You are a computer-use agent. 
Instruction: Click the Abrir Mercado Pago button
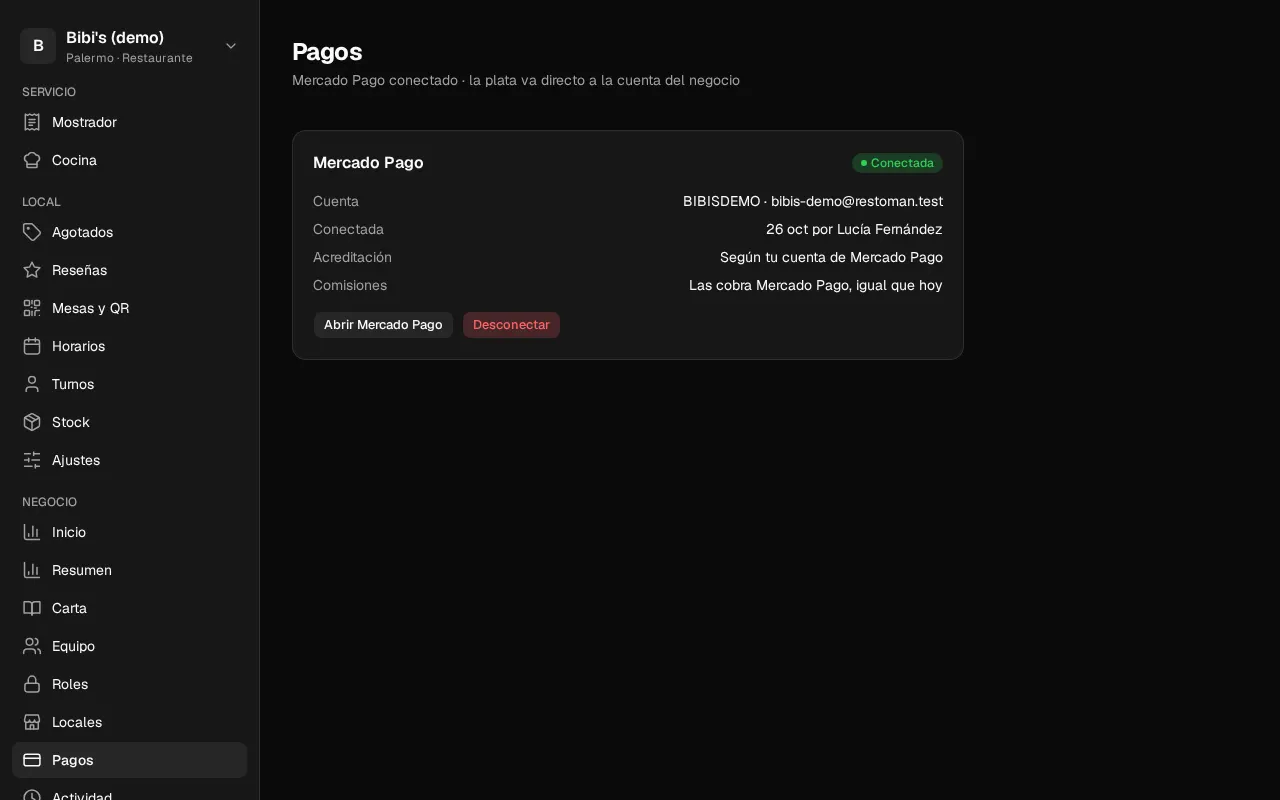coord(383,325)
